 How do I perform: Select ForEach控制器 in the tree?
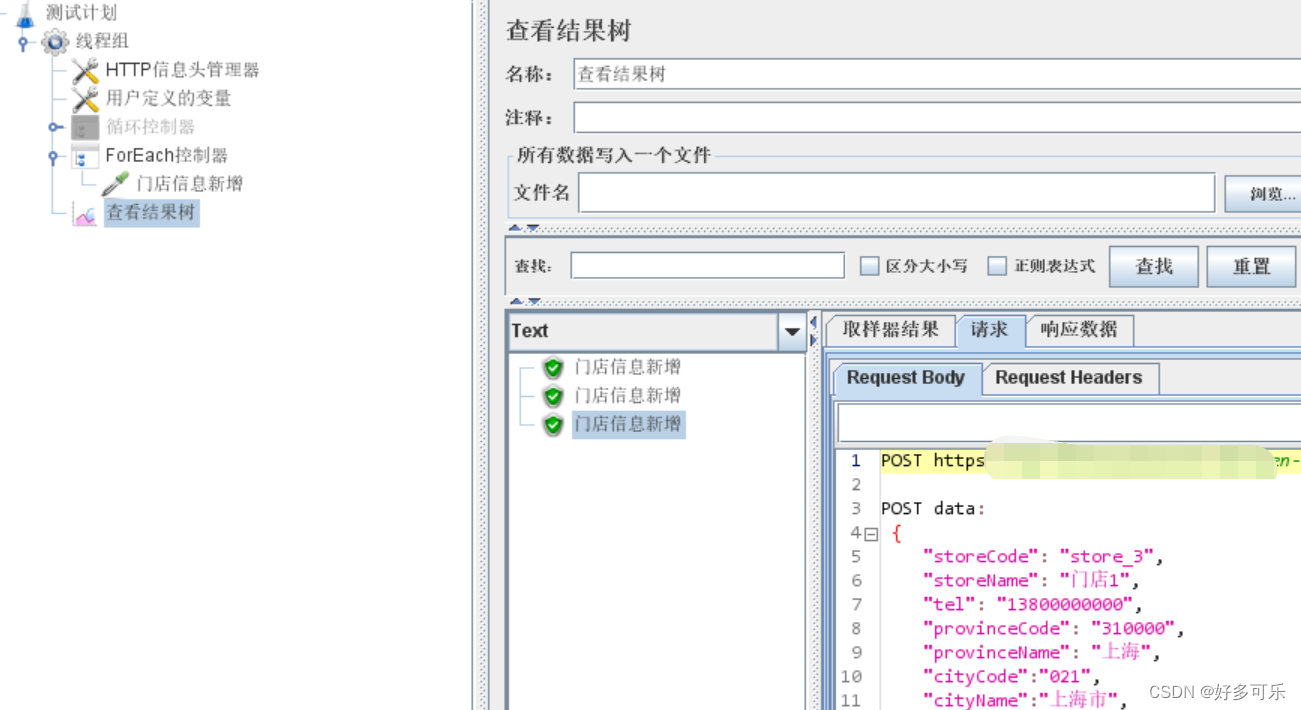coord(166,156)
